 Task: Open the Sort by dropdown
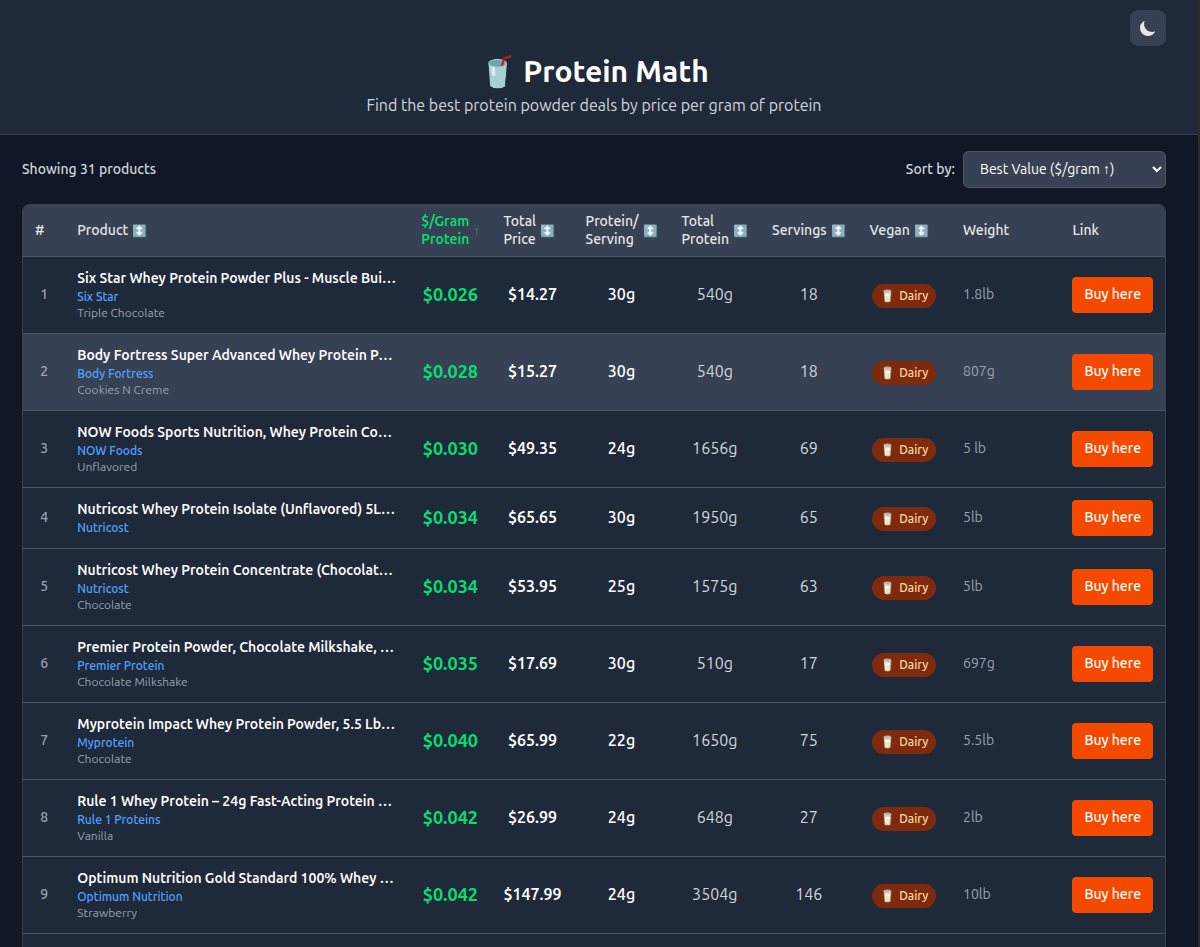coord(1064,169)
